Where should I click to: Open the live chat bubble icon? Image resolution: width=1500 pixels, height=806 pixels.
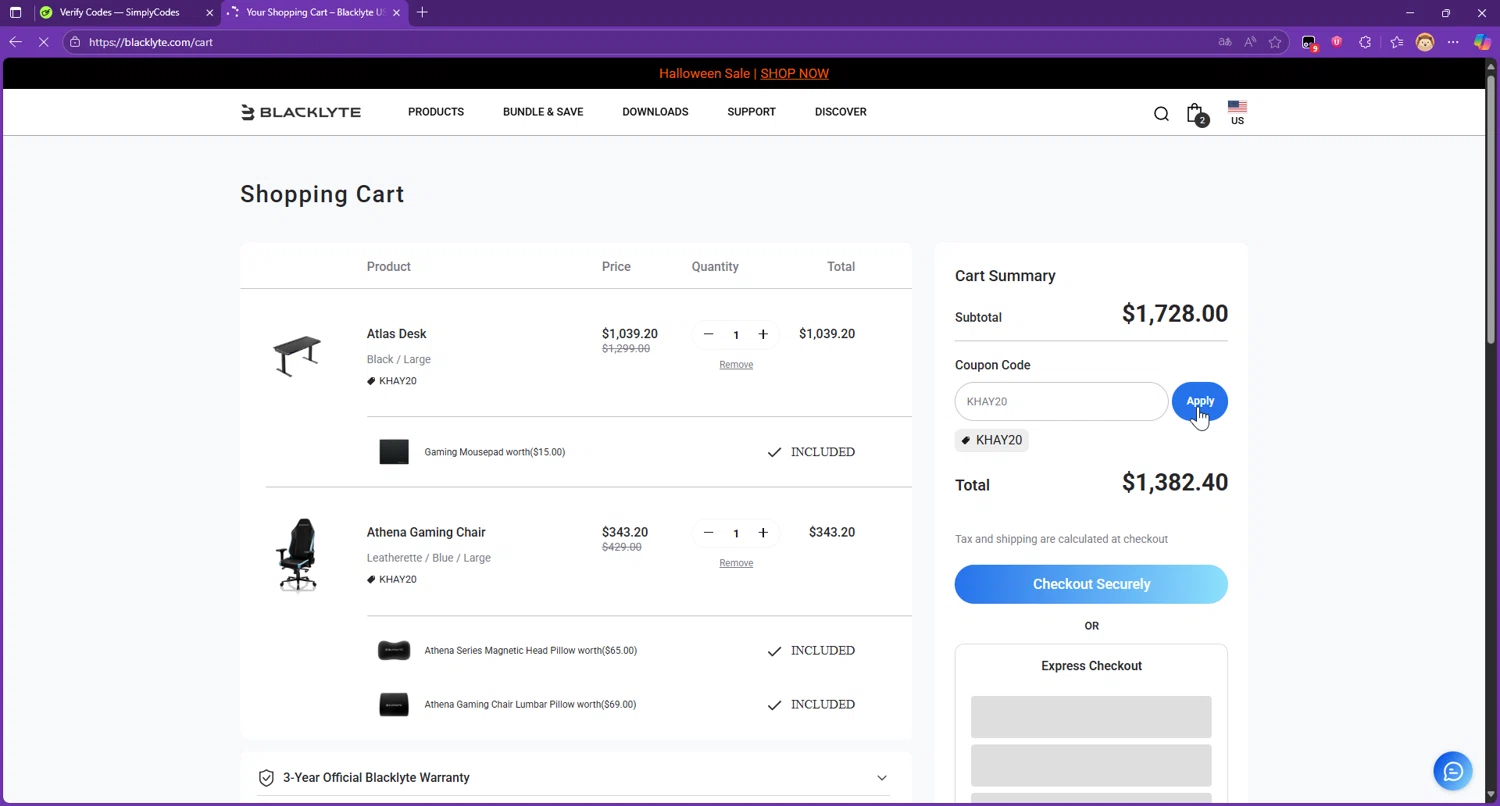tap(1453, 771)
